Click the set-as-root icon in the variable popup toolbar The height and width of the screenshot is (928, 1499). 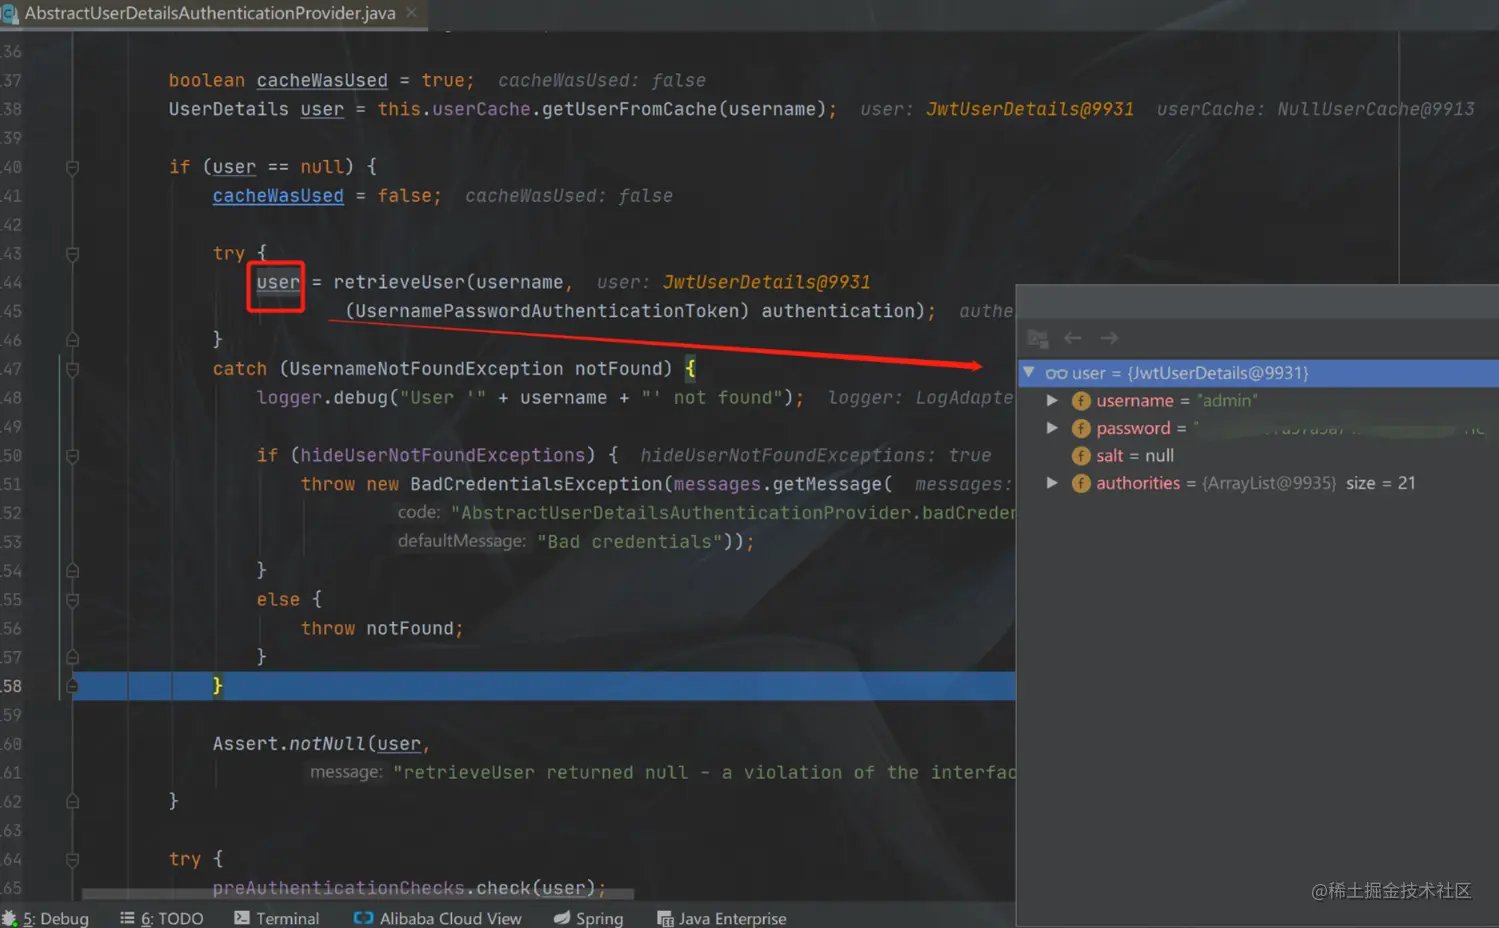tap(1038, 338)
